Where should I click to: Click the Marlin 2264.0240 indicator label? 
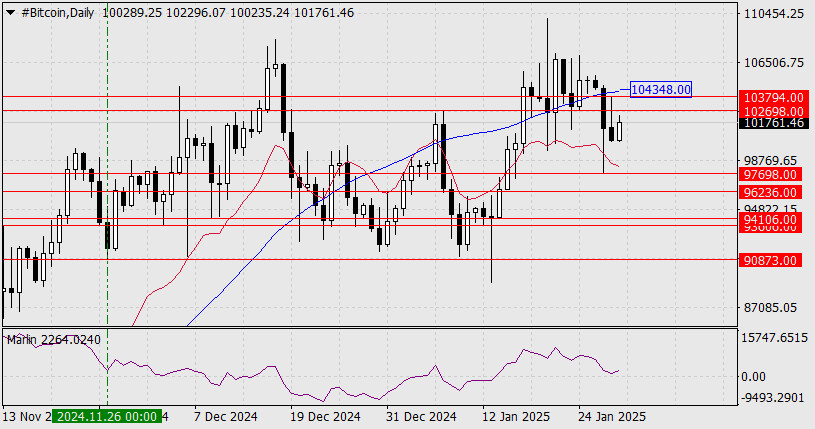[x=54, y=340]
